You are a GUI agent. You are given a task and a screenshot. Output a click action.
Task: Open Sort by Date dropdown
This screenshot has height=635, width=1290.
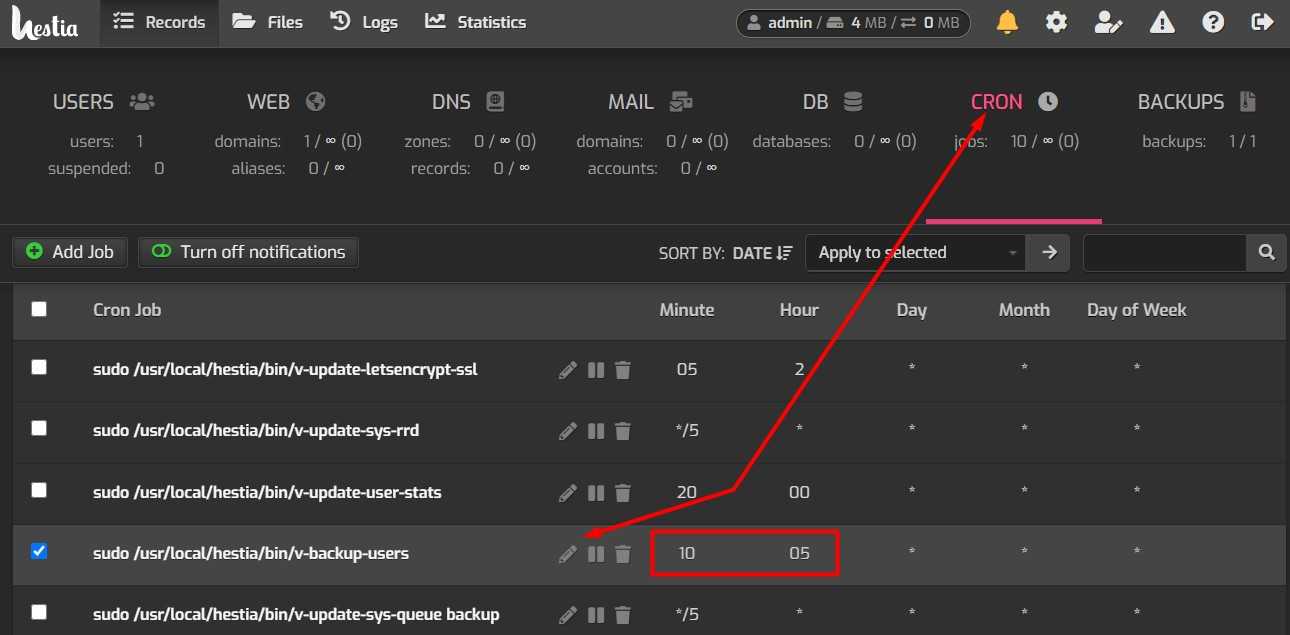pyautogui.click(x=762, y=253)
